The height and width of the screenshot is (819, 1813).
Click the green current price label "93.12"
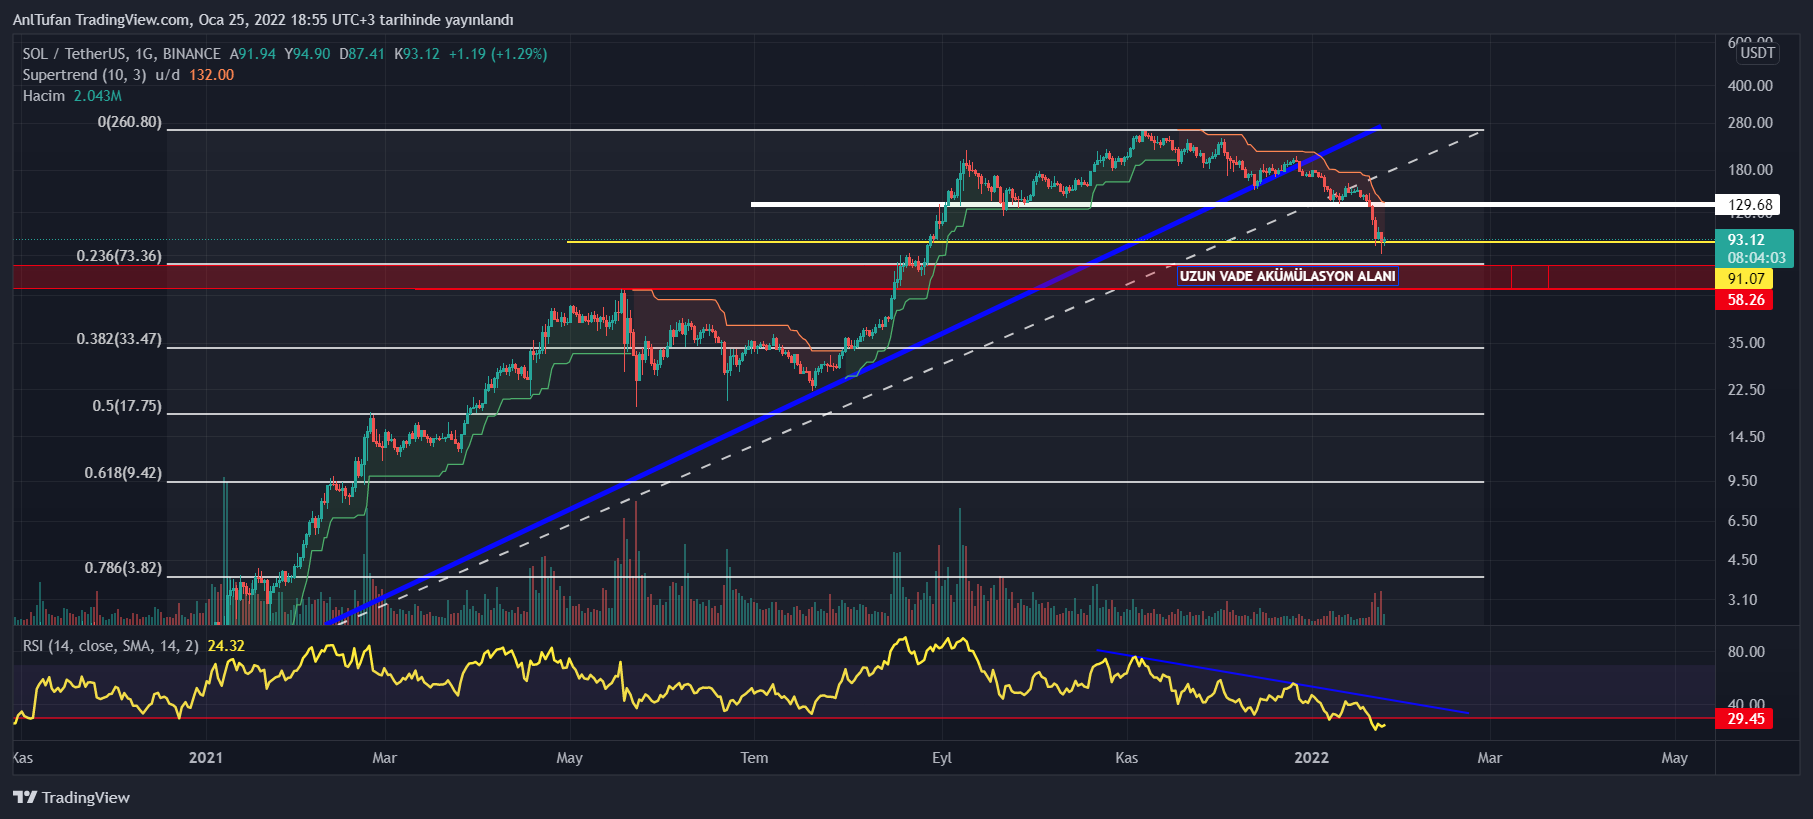click(x=1746, y=240)
